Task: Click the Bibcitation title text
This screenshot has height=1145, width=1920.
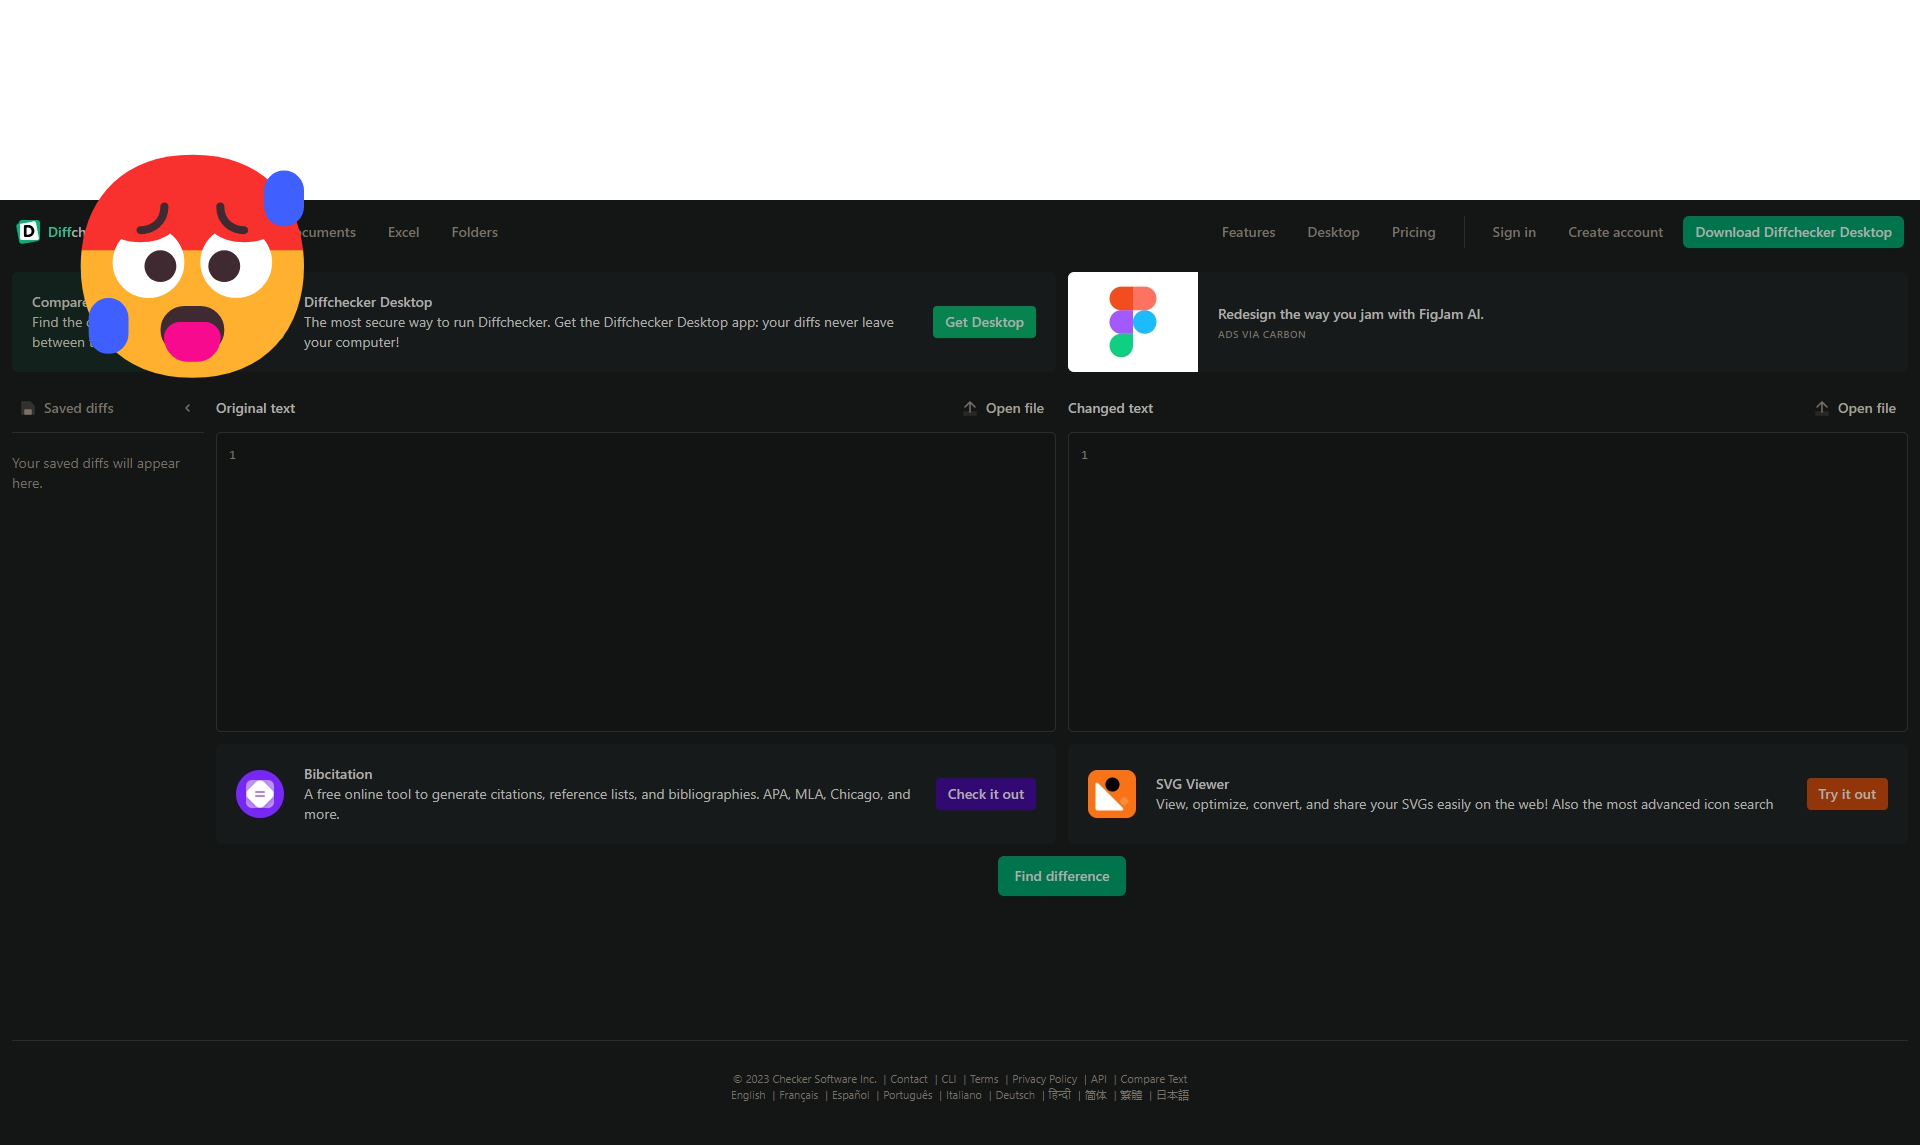Action: click(338, 774)
